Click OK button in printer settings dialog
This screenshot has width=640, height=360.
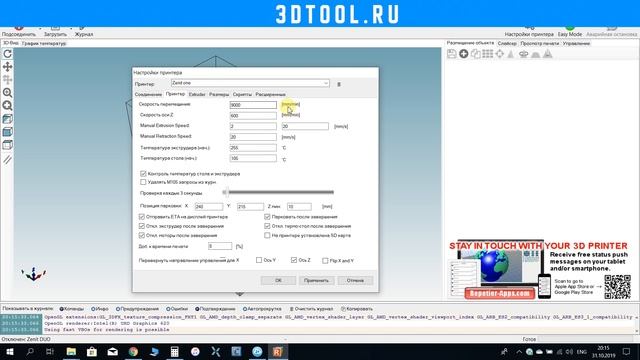pos(278,280)
